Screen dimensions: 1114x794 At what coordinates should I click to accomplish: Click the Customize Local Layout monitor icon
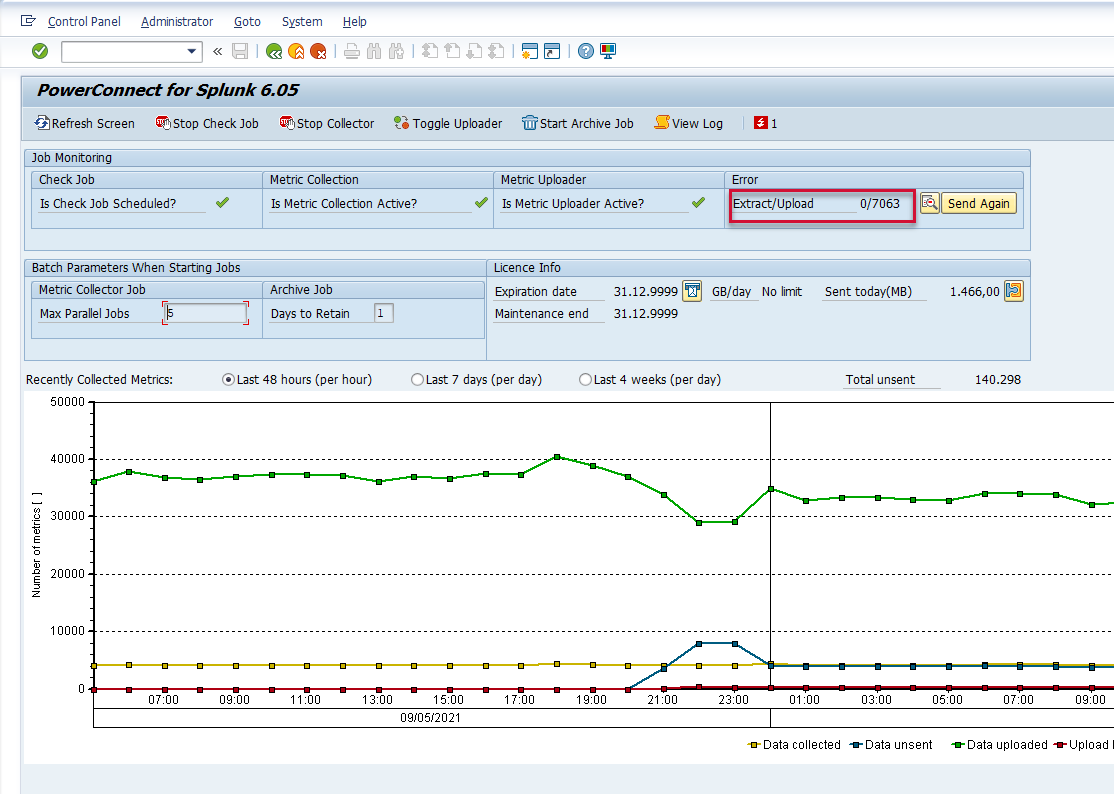click(608, 51)
